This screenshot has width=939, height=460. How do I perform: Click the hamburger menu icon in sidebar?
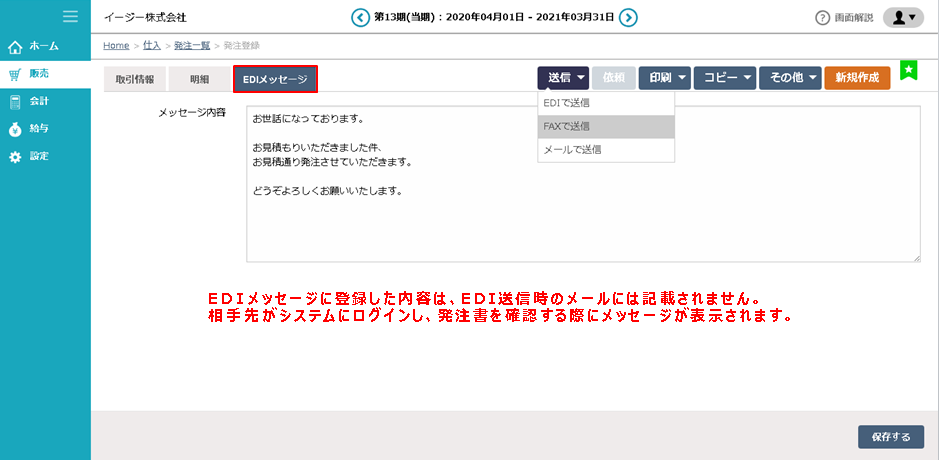tap(70, 16)
